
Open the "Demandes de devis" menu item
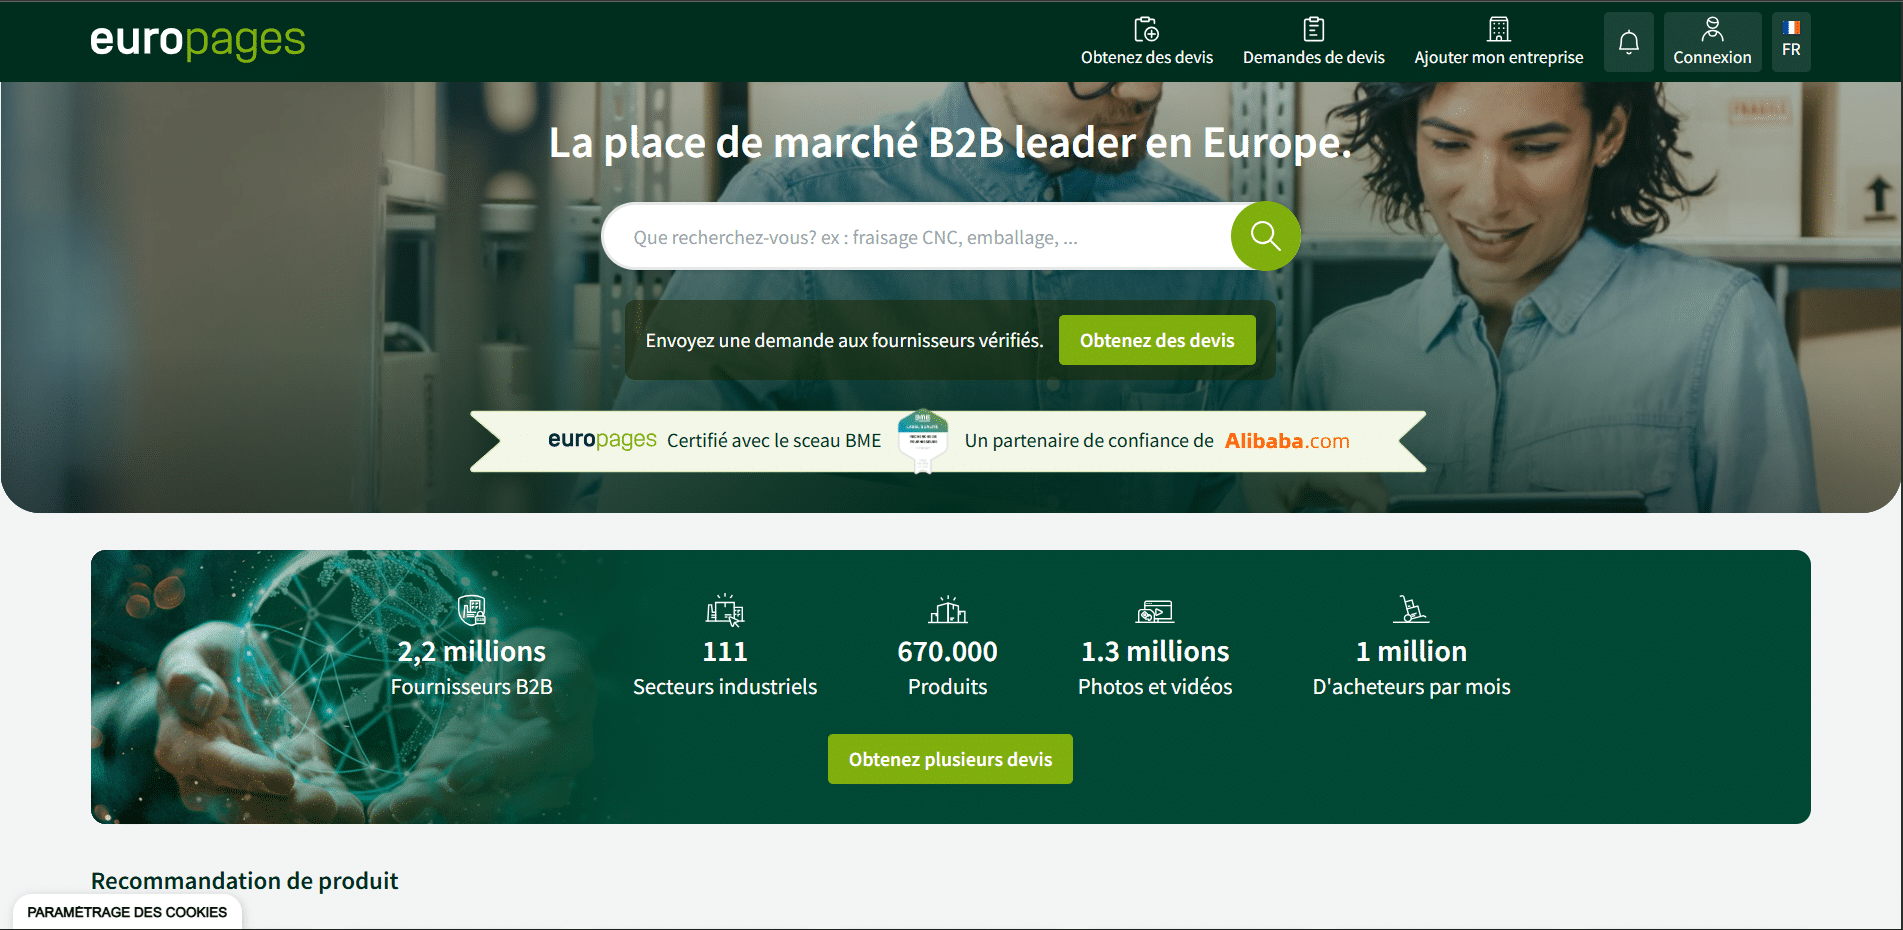pos(1313,57)
